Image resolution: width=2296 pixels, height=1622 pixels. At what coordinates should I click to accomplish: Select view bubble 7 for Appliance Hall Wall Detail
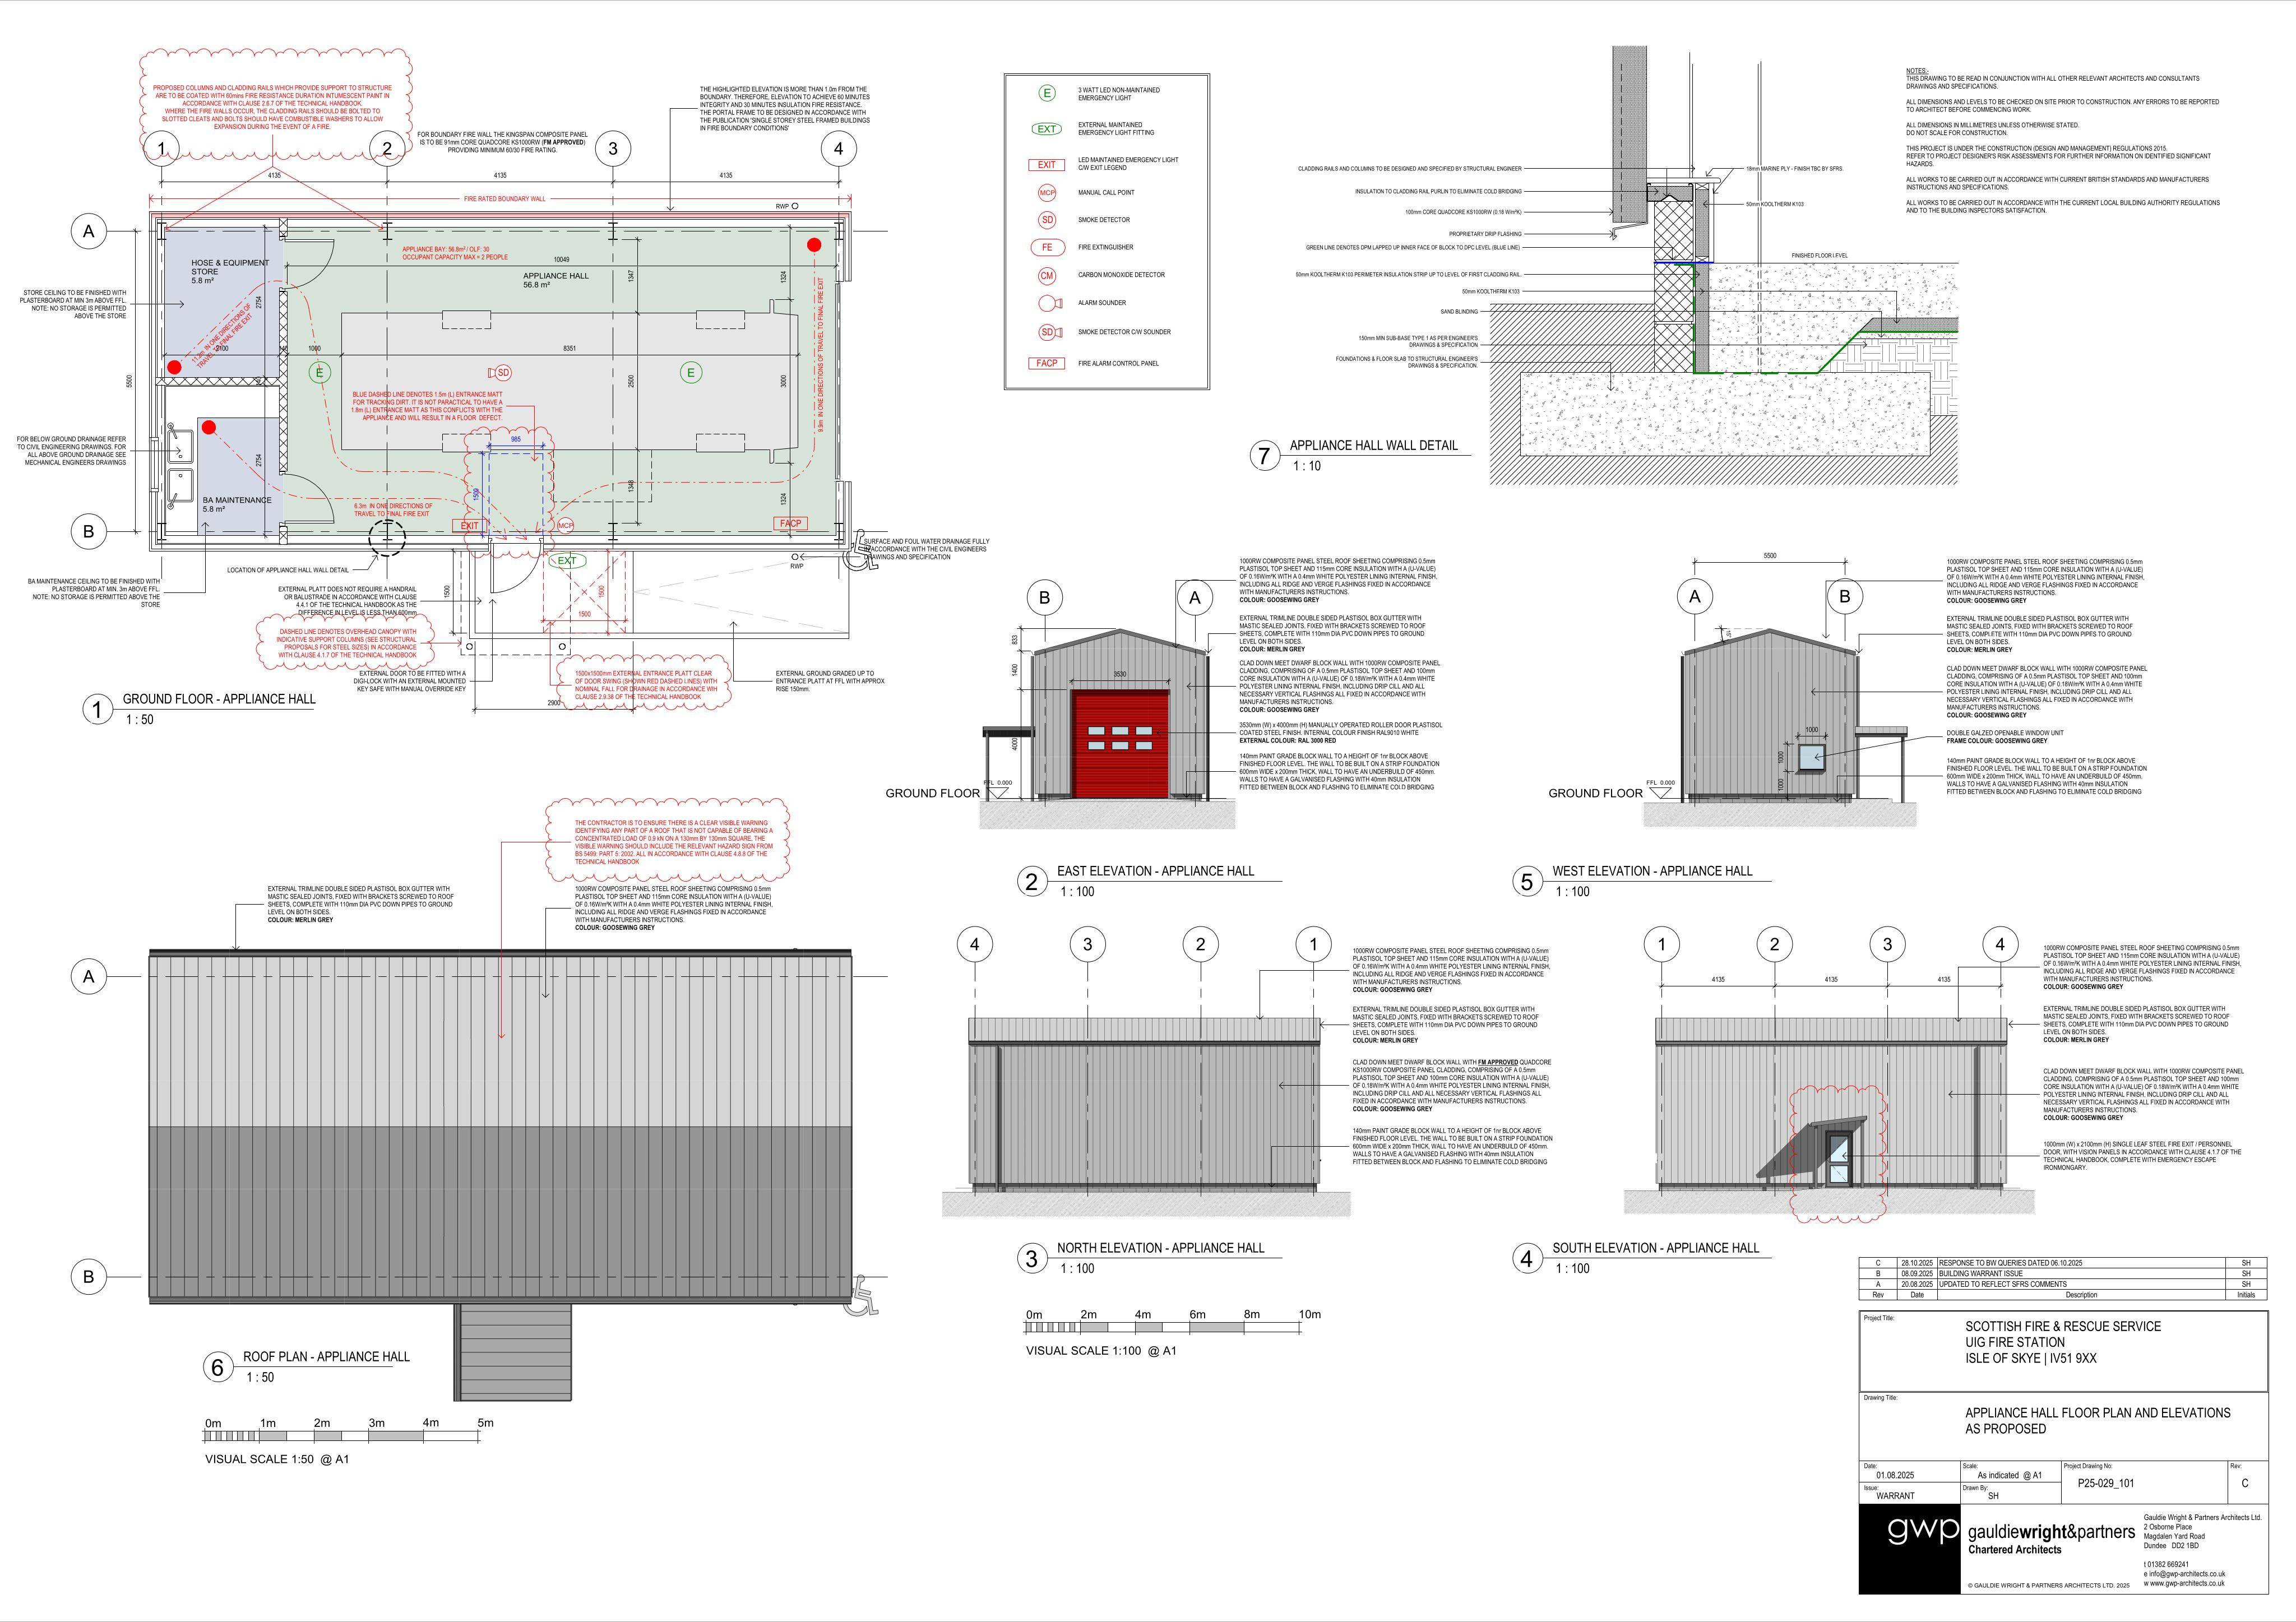1264,456
